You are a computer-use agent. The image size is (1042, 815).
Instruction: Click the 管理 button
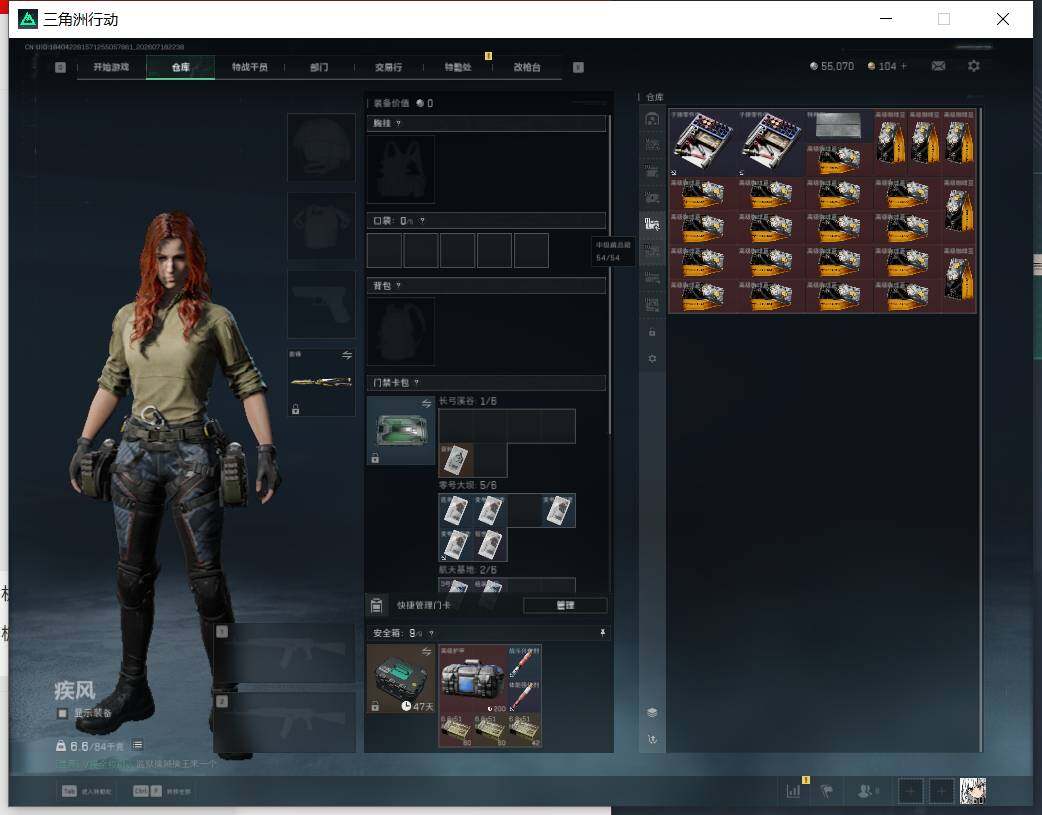565,605
